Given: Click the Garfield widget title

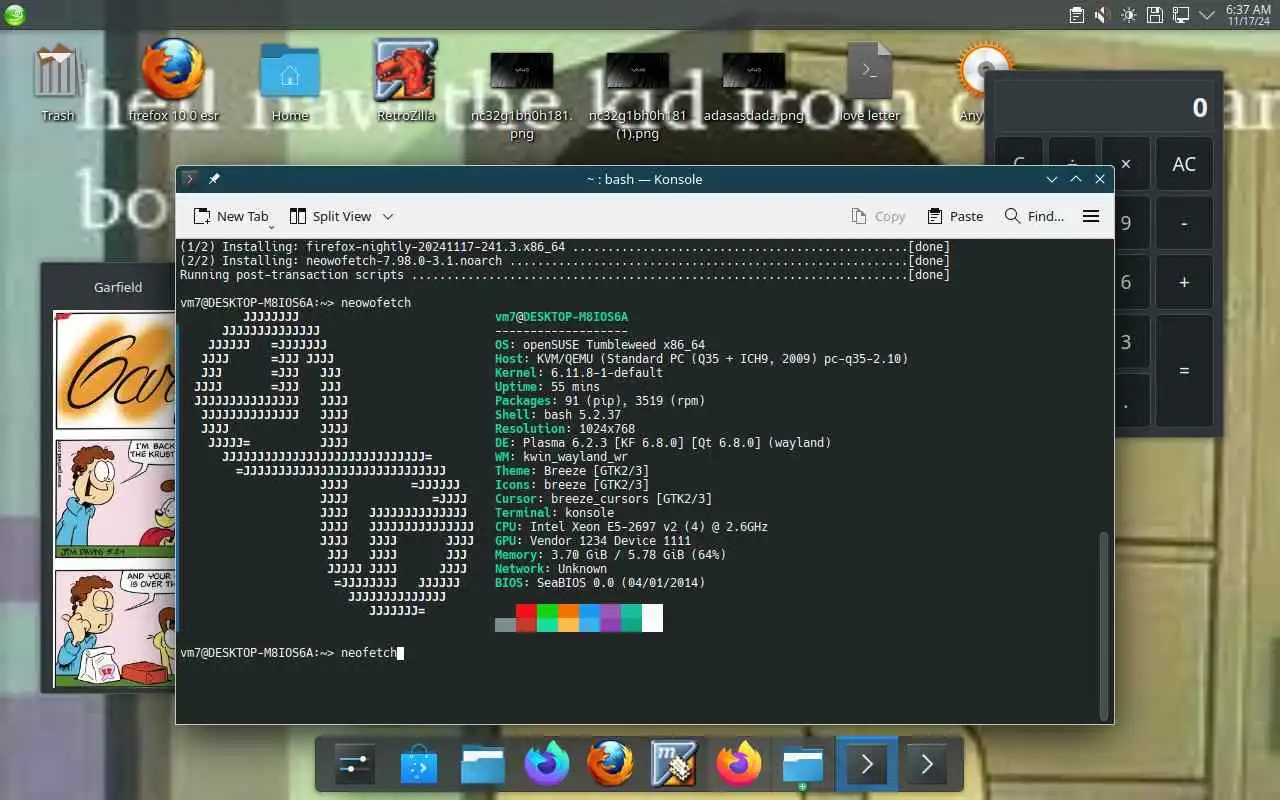Looking at the screenshot, I should (118, 287).
